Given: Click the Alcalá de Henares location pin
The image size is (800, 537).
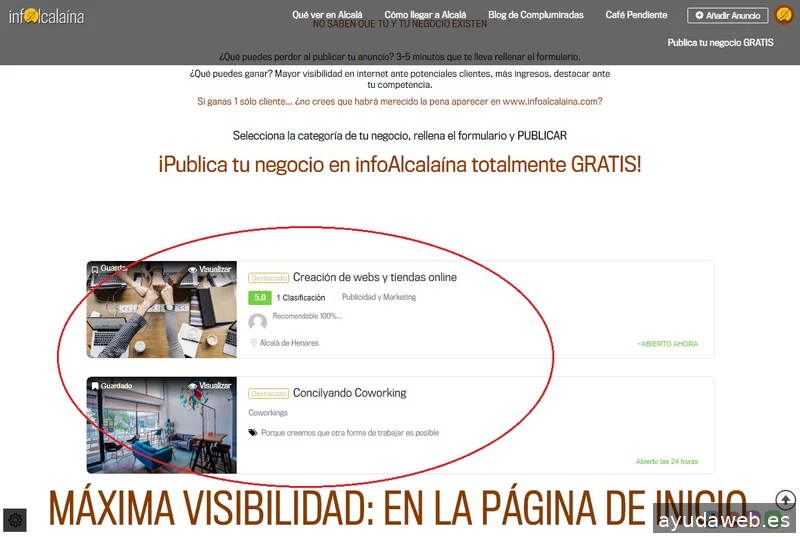Looking at the screenshot, I should pos(253,343).
